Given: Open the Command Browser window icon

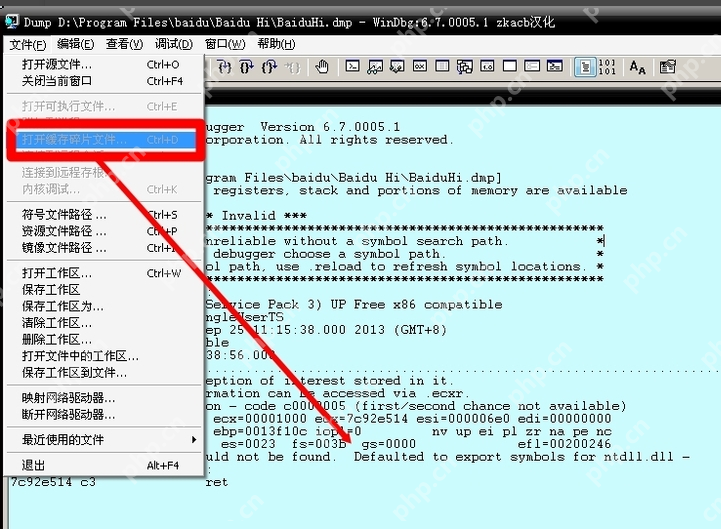Looking at the screenshot, I should click(555, 67).
